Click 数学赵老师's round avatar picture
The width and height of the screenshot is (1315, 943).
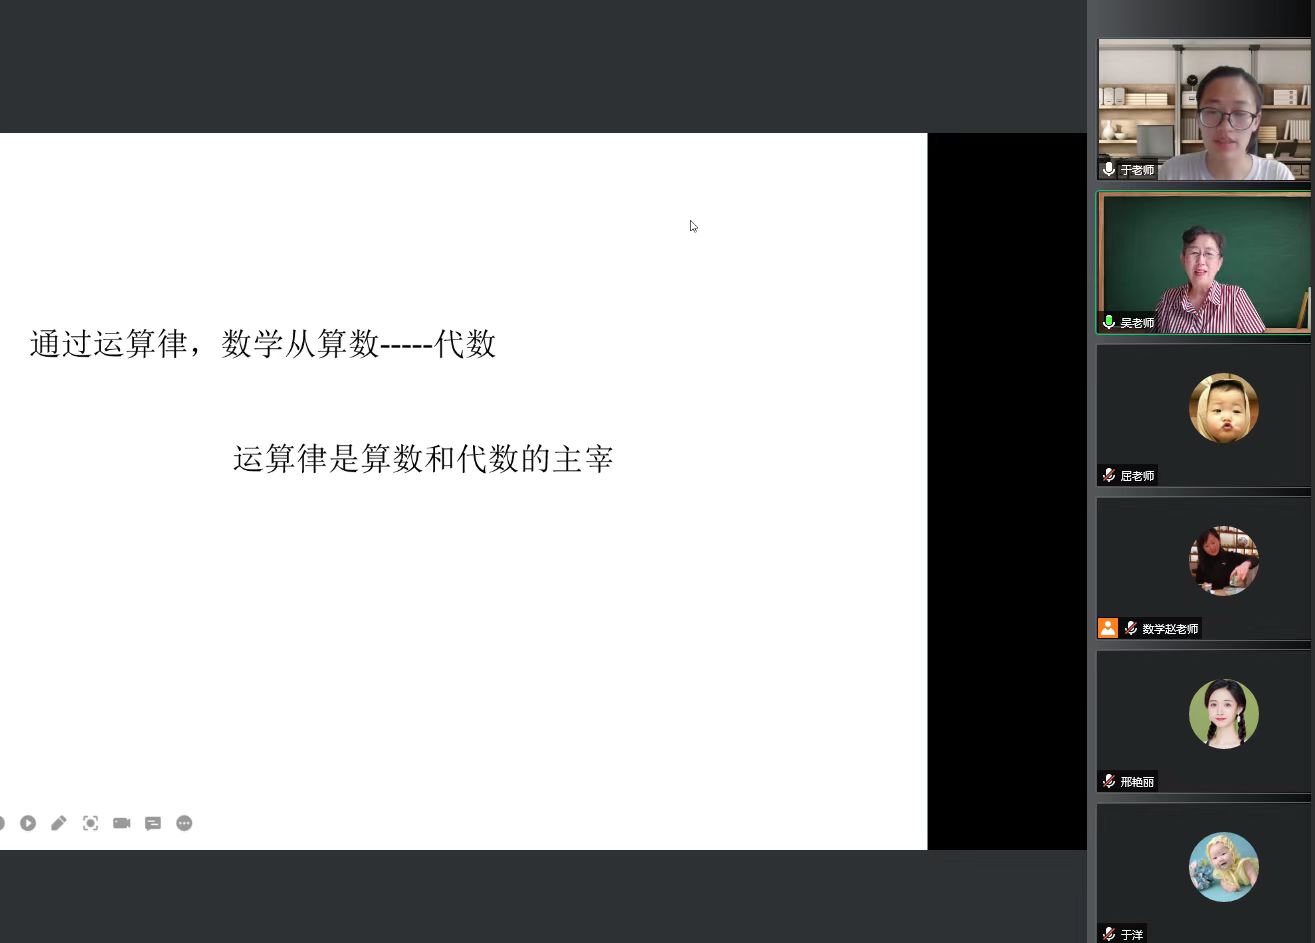[x=1224, y=561]
